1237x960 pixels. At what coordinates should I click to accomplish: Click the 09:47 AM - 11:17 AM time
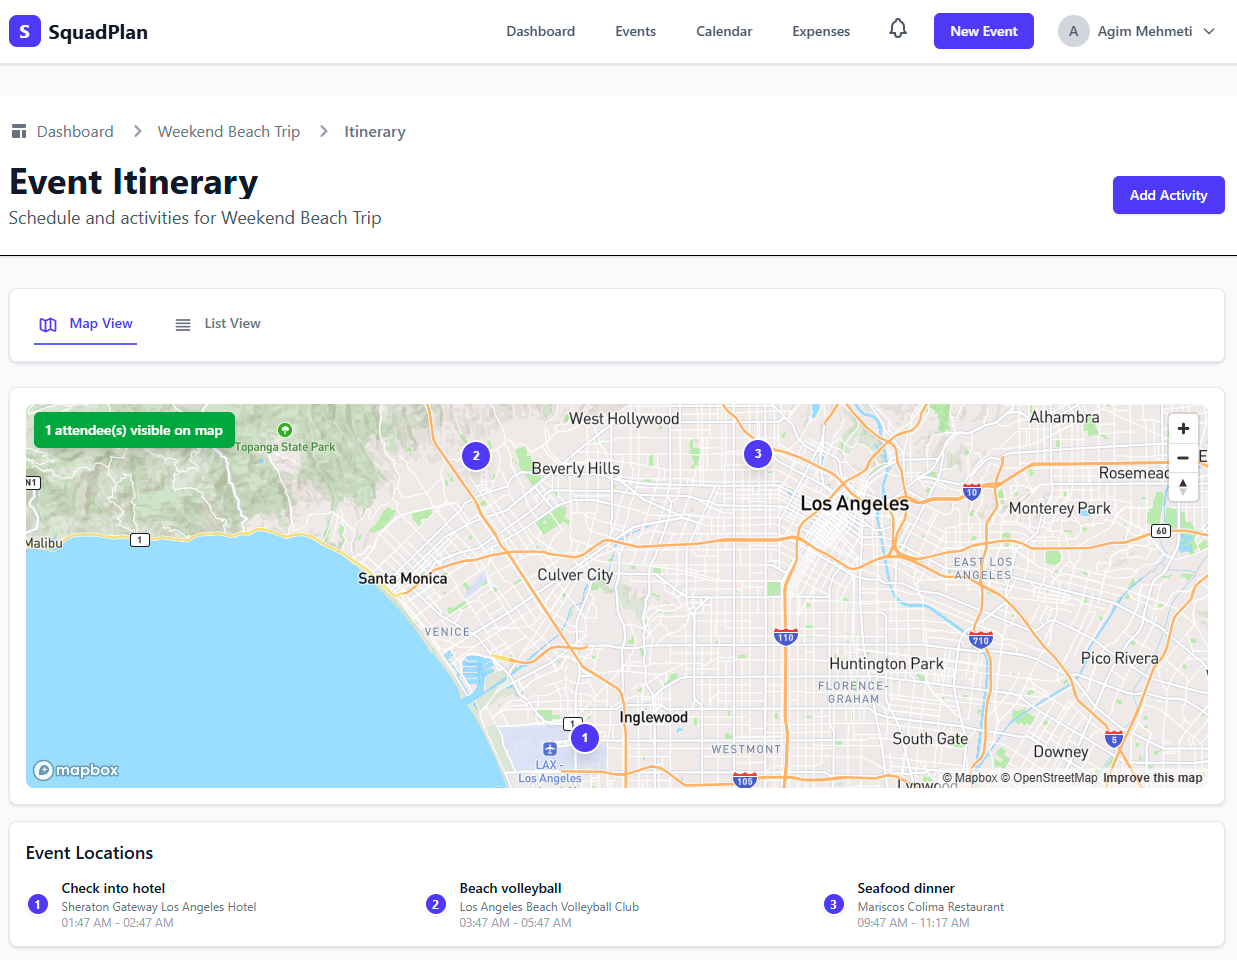[914, 923]
